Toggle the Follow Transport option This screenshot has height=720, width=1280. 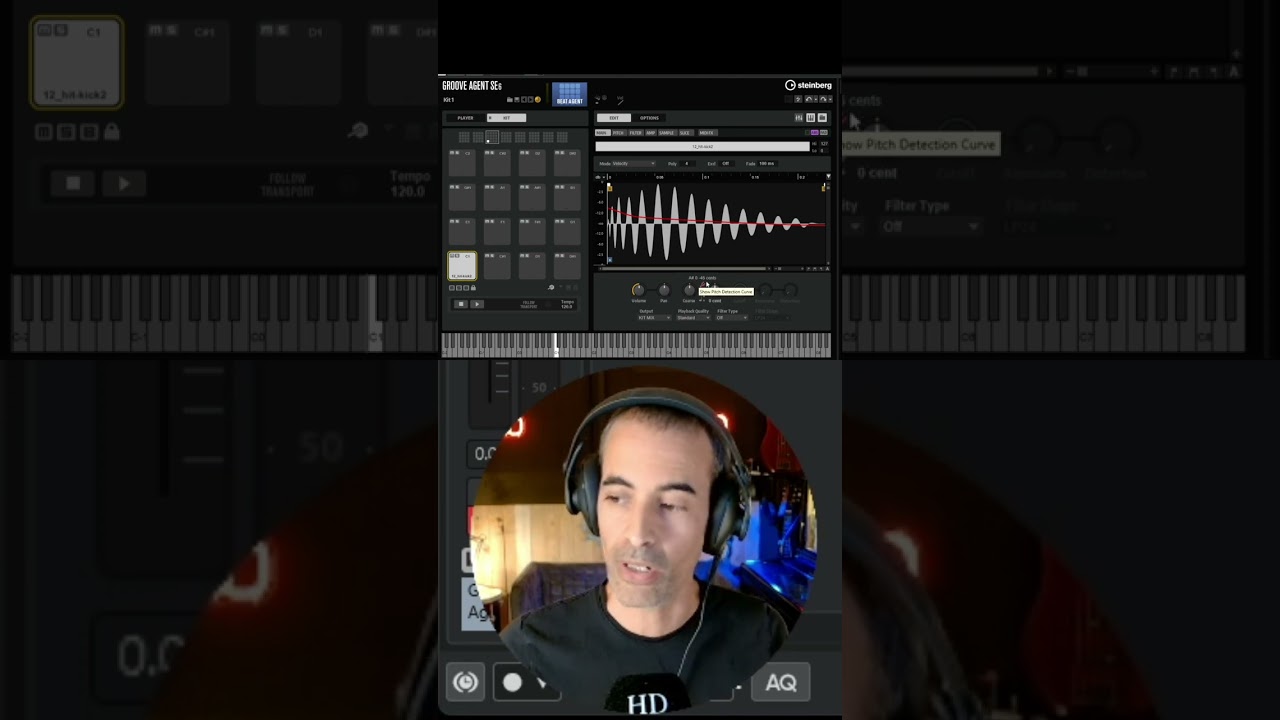click(528, 304)
